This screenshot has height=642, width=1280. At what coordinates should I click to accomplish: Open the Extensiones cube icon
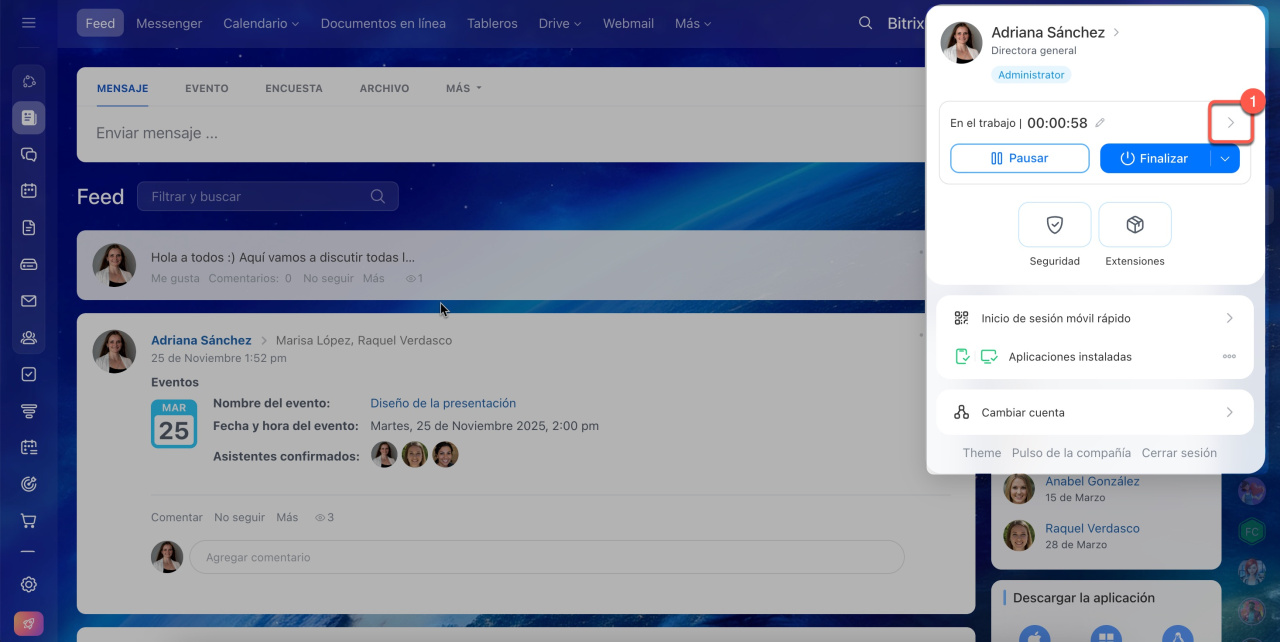[x=1134, y=225]
